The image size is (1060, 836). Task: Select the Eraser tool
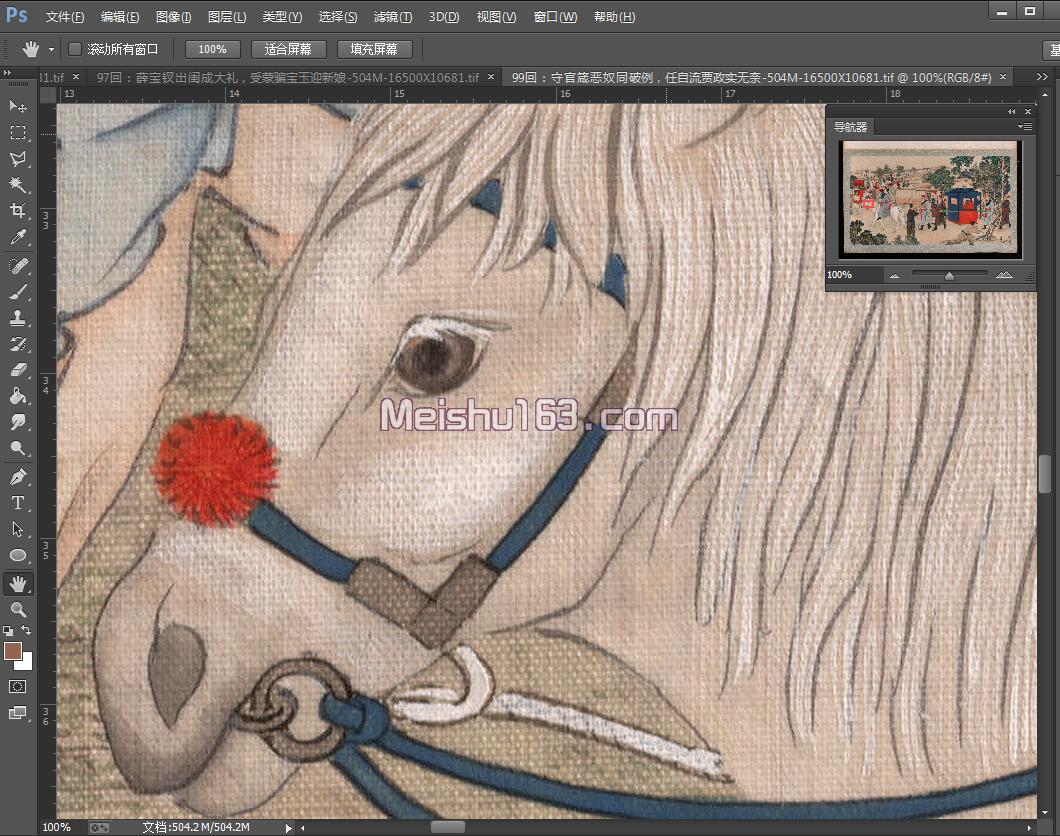point(18,370)
